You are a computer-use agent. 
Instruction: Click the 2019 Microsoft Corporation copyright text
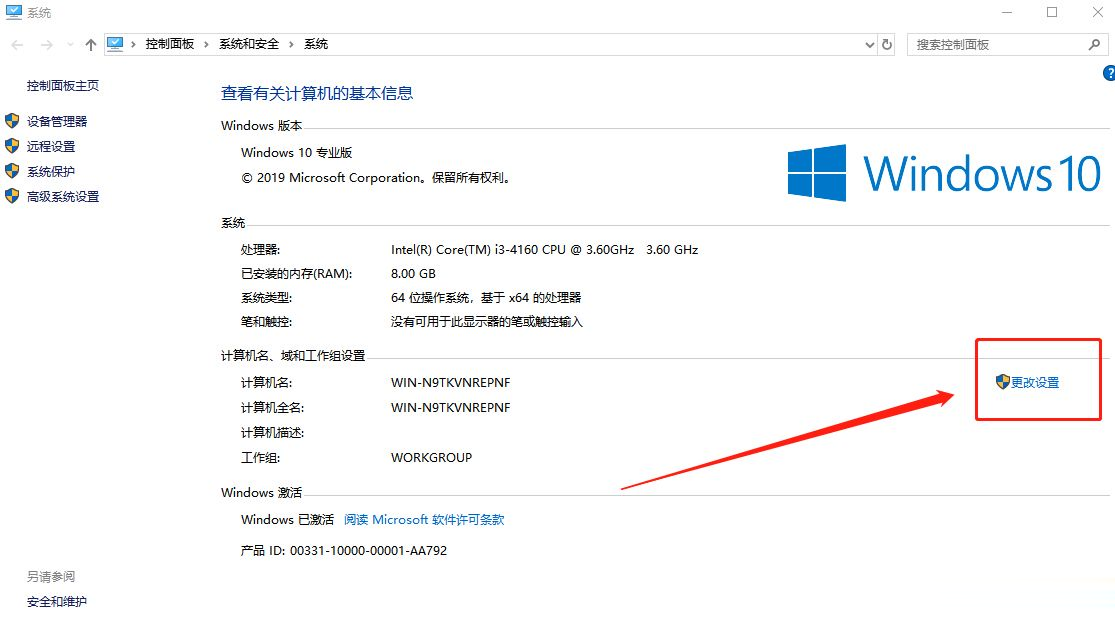tap(377, 178)
